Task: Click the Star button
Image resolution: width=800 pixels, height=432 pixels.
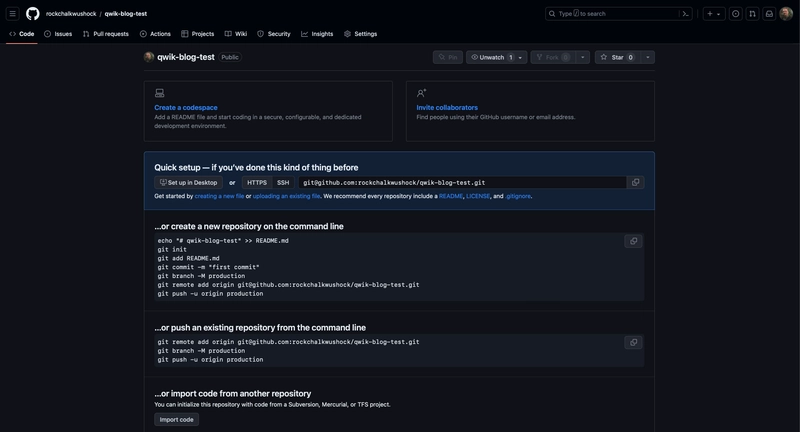Action: [616, 57]
